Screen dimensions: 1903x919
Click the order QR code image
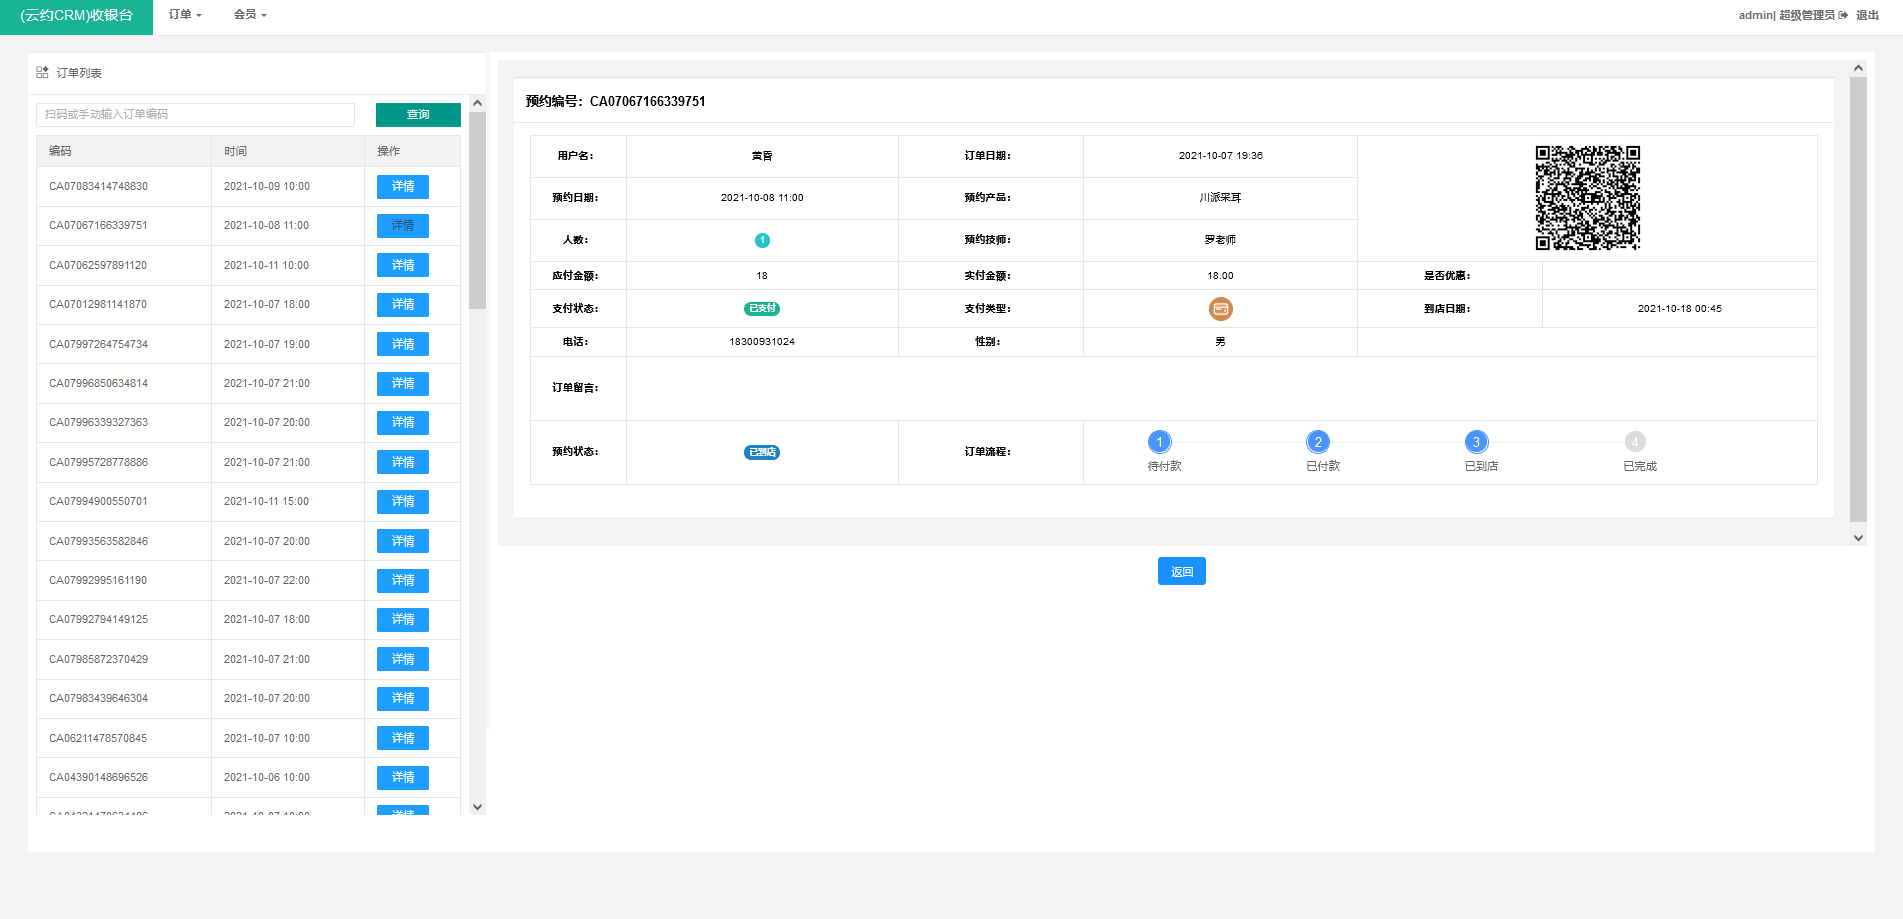tap(1587, 198)
